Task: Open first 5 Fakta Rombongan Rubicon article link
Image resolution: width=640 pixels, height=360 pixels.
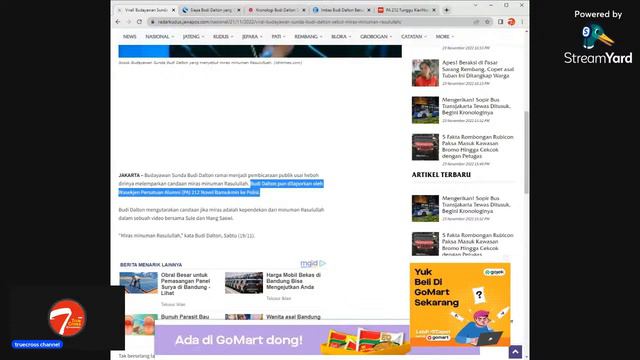Action: [x=478, y=147]
